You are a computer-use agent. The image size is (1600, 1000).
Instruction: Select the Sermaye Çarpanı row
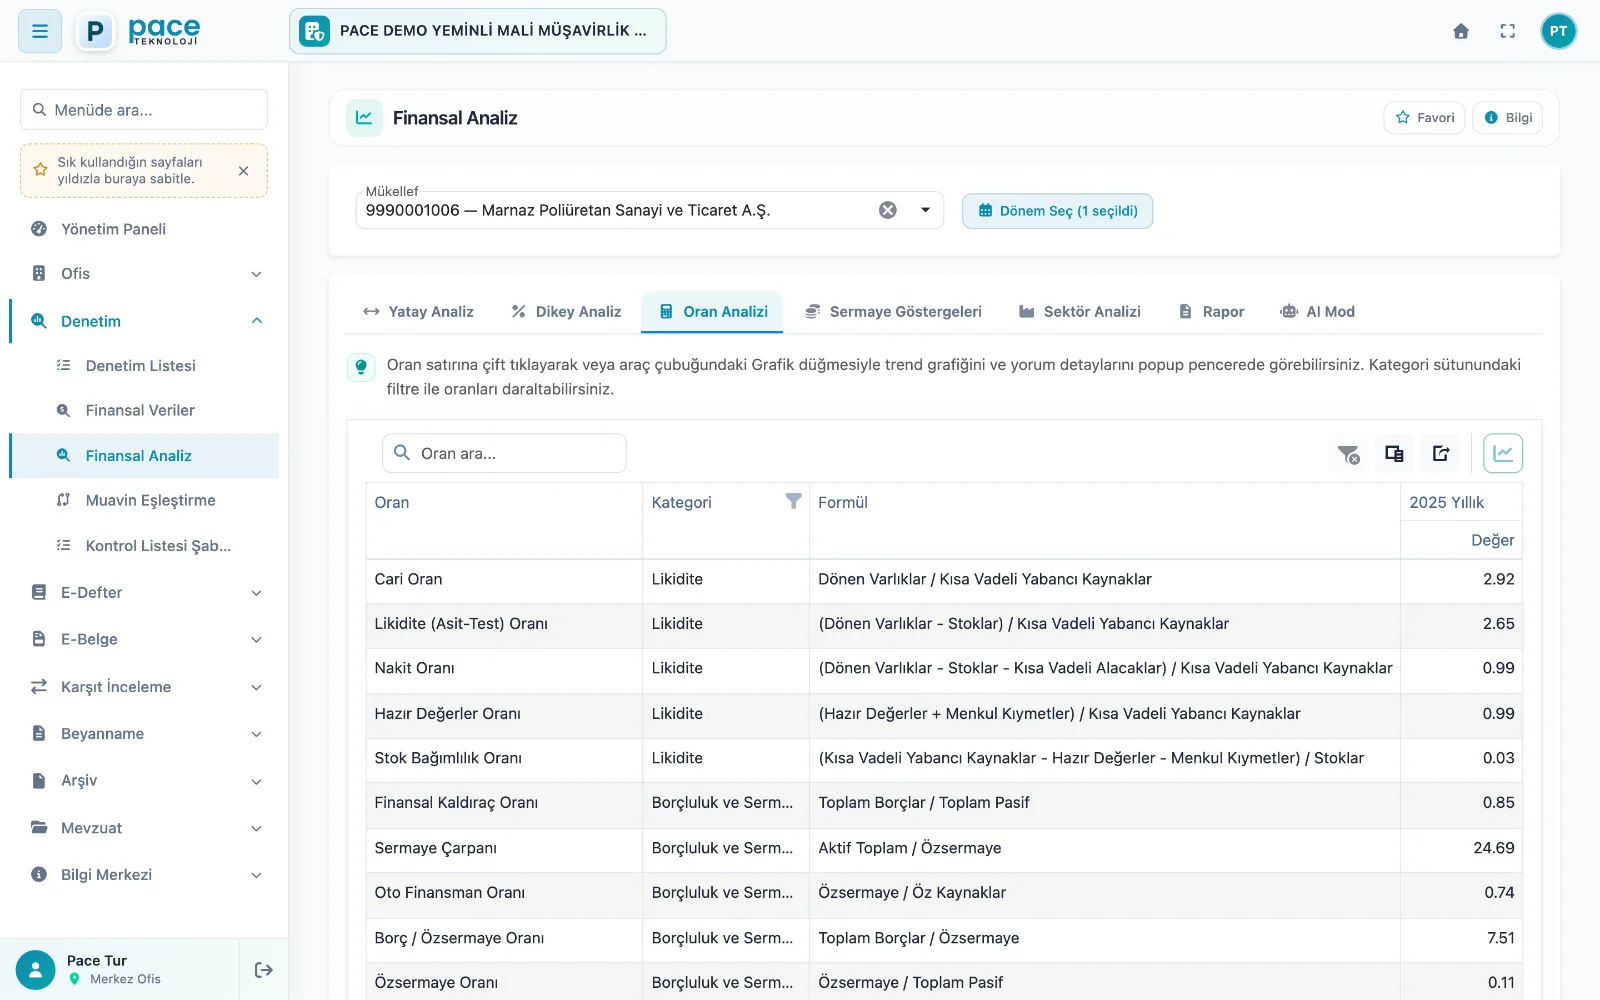point(944,849)
